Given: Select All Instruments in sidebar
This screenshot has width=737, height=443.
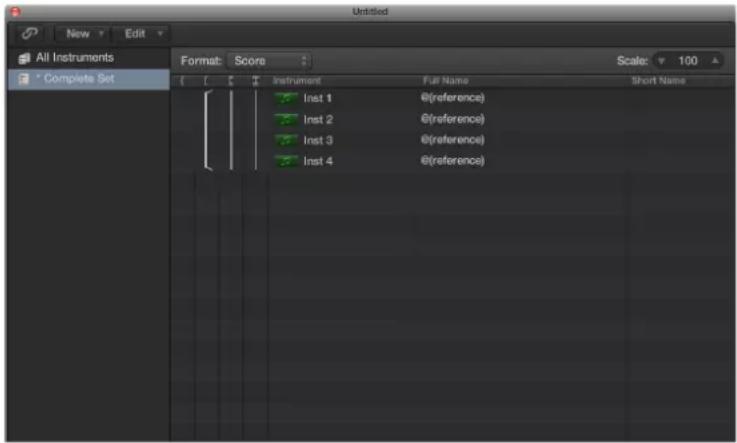Looking at the screenshot, I should (75, 58).
